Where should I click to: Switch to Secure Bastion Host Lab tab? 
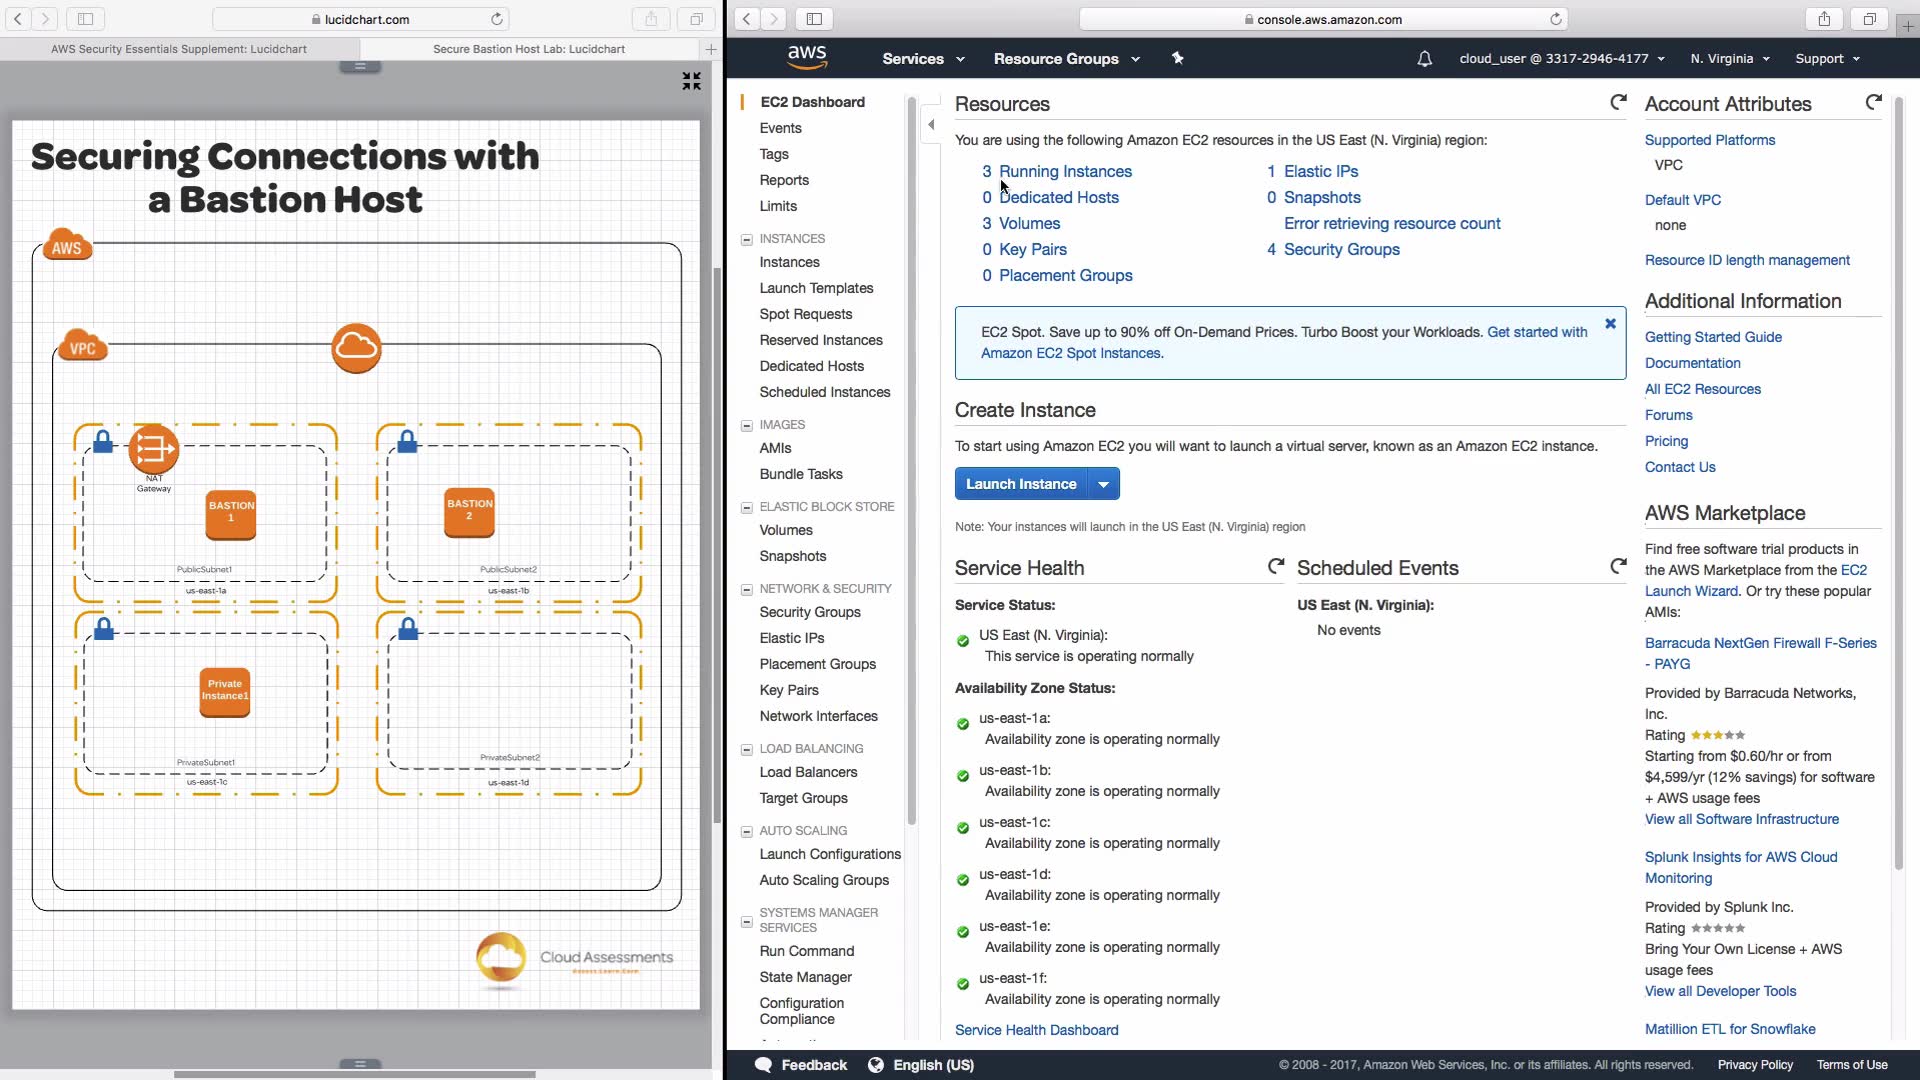[528, 49]
